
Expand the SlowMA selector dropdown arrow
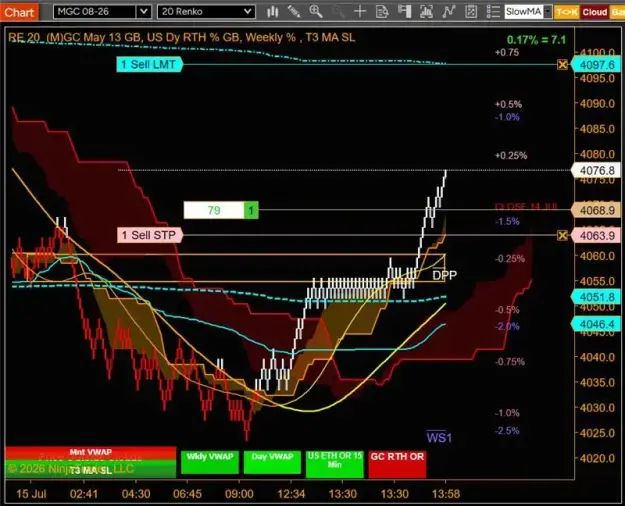(x=548, y=12)
